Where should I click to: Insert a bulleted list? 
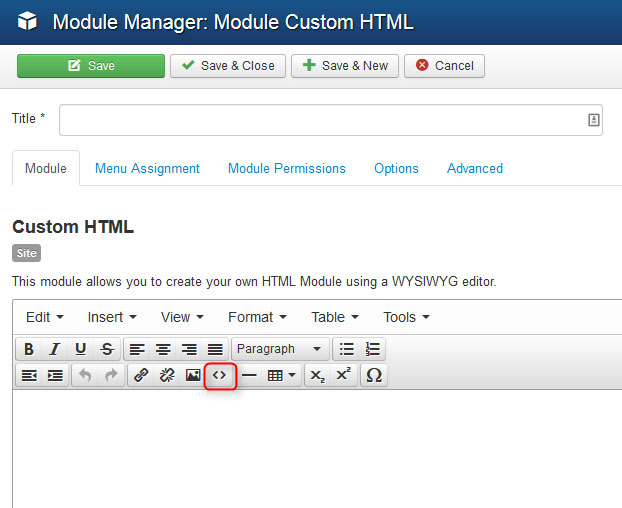point(347,349)
